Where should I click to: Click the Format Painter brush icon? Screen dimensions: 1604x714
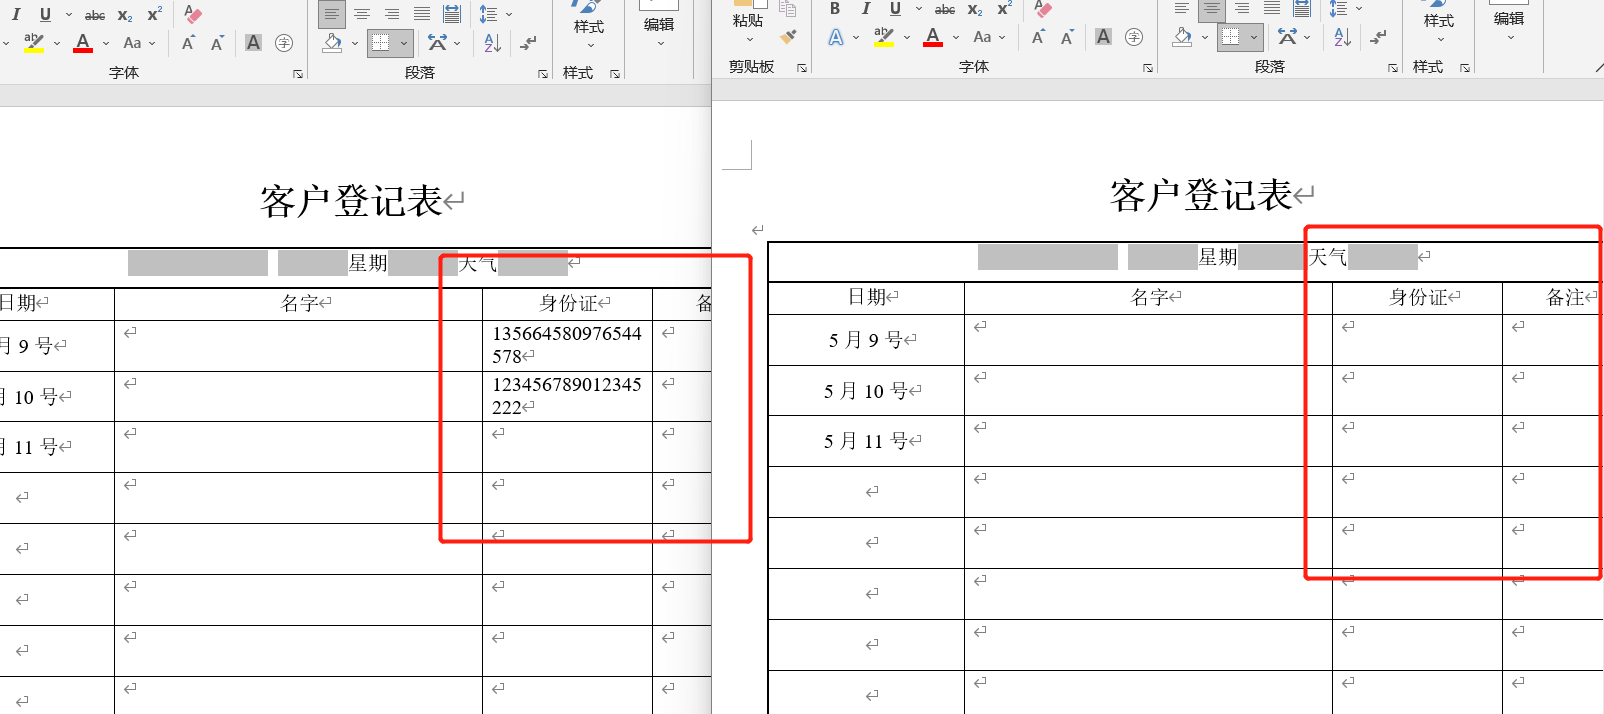(788, 37)
